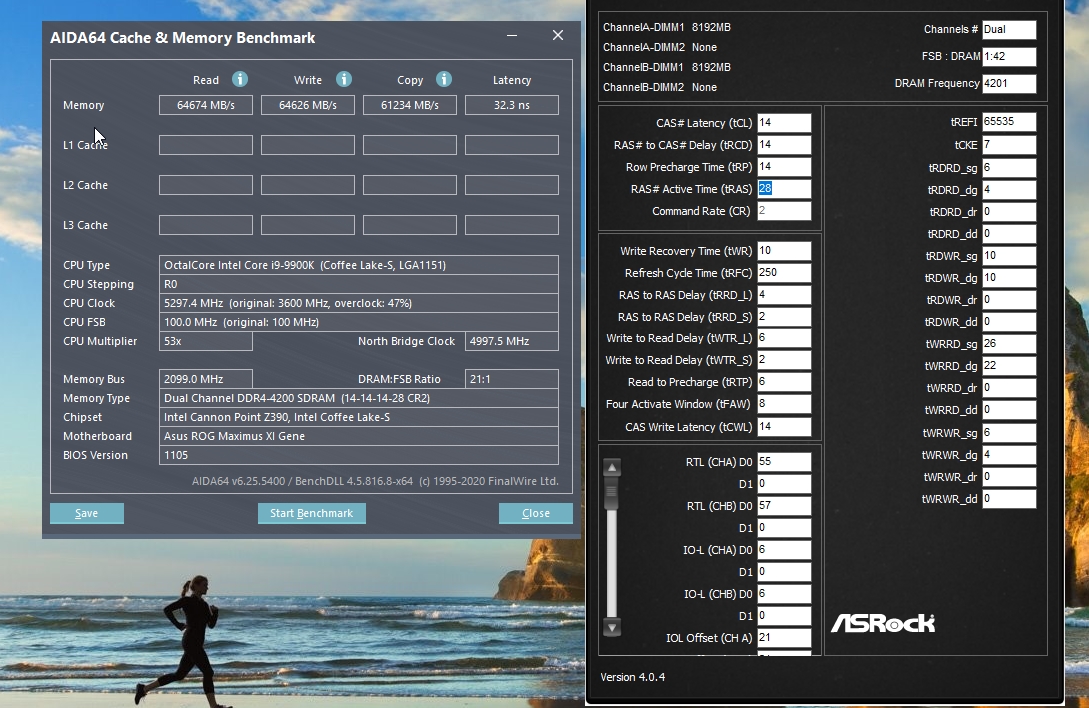Click the tWRWR_sg value field
The height and width of the screenshot is (708, 1089).
click(x=1008, y=432)
